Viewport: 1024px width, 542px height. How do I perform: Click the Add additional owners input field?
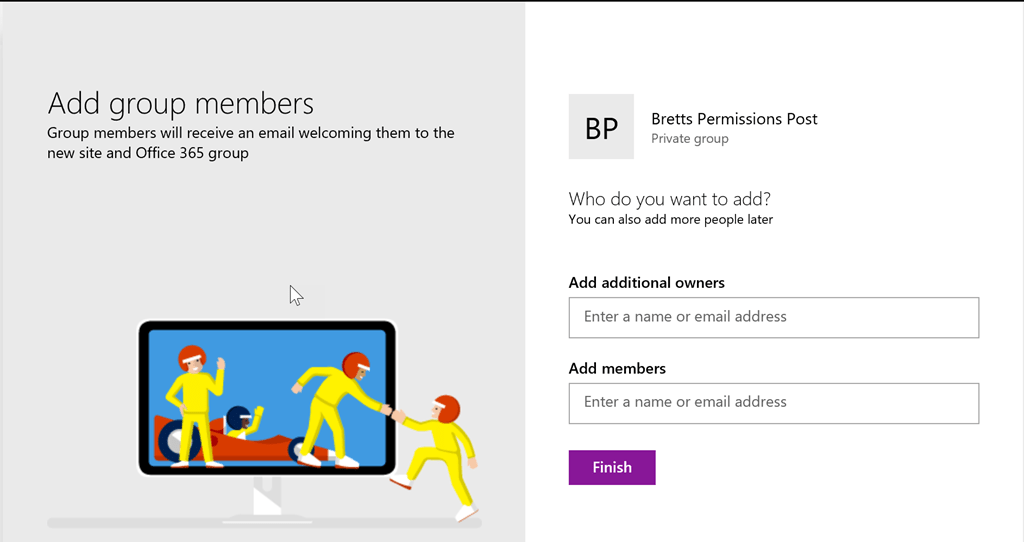773,317
